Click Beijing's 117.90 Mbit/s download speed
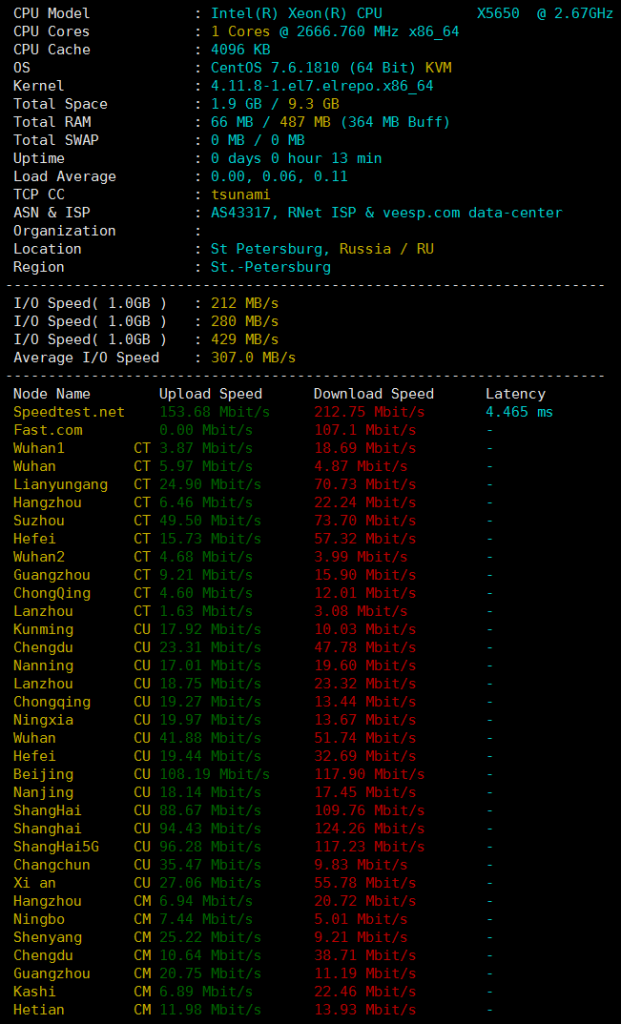 (368, 774)
